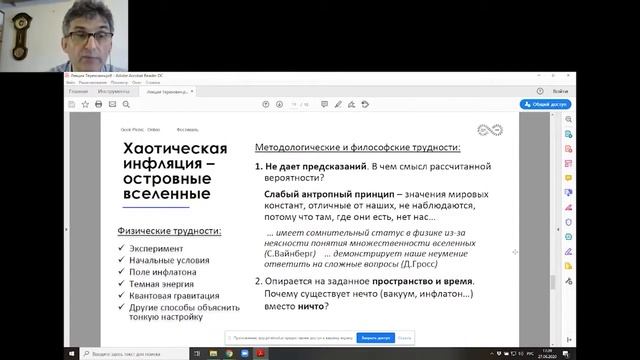Open the Combine Files tool in the right pane
Screen dimensions: 640x360
[x=569, y=193]
